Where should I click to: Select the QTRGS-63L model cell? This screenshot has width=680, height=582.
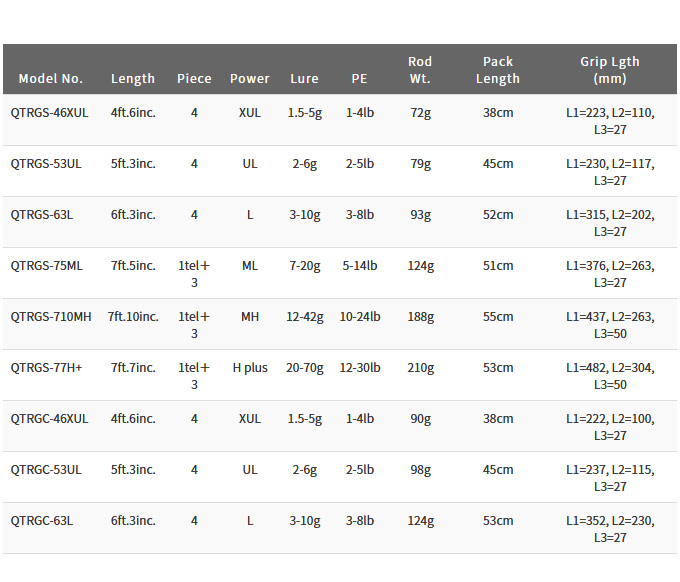click(x=42, y=215)
